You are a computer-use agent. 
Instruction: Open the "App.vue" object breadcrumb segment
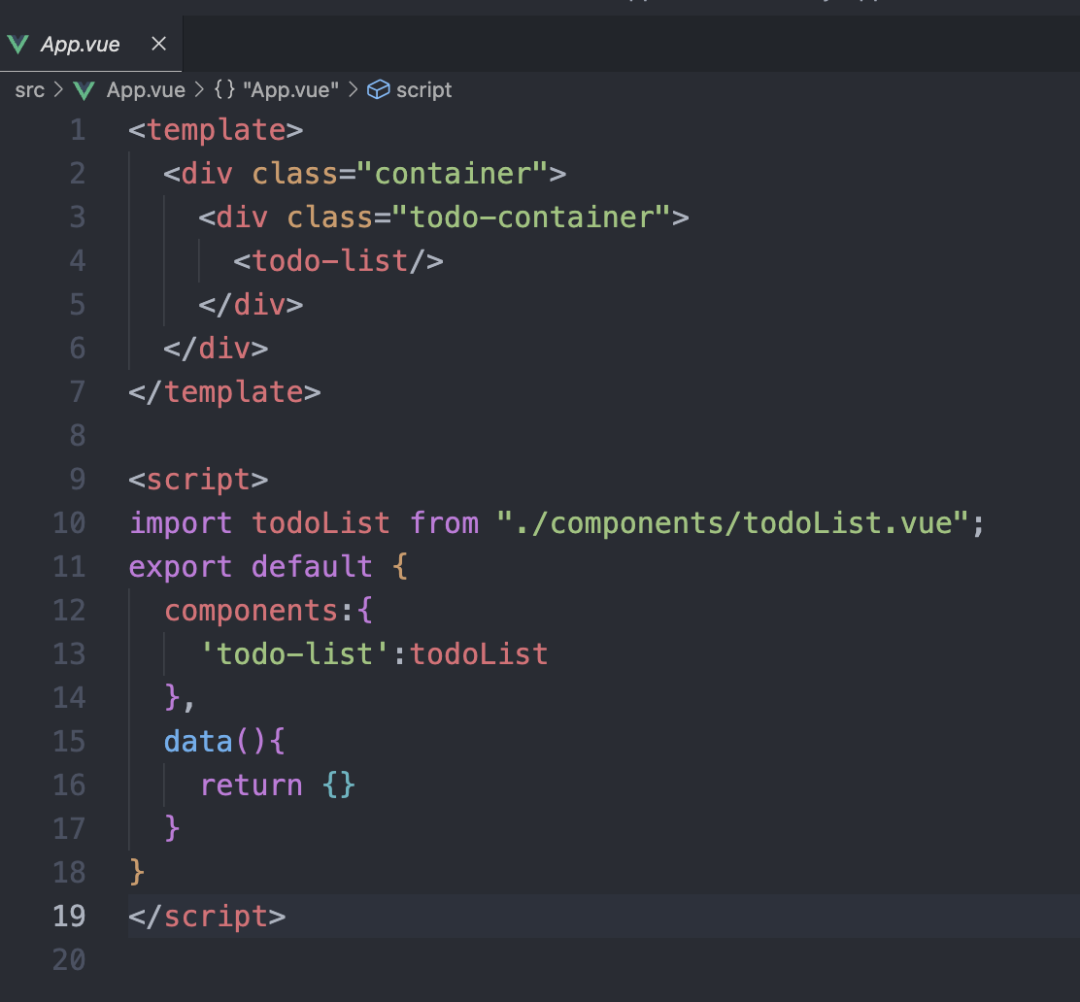point(290,90)
